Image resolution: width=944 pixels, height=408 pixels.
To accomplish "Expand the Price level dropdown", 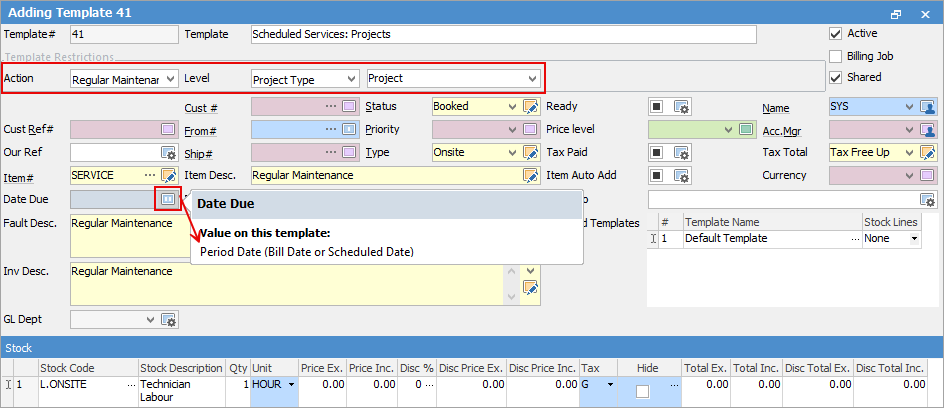I will coord(728,129).
